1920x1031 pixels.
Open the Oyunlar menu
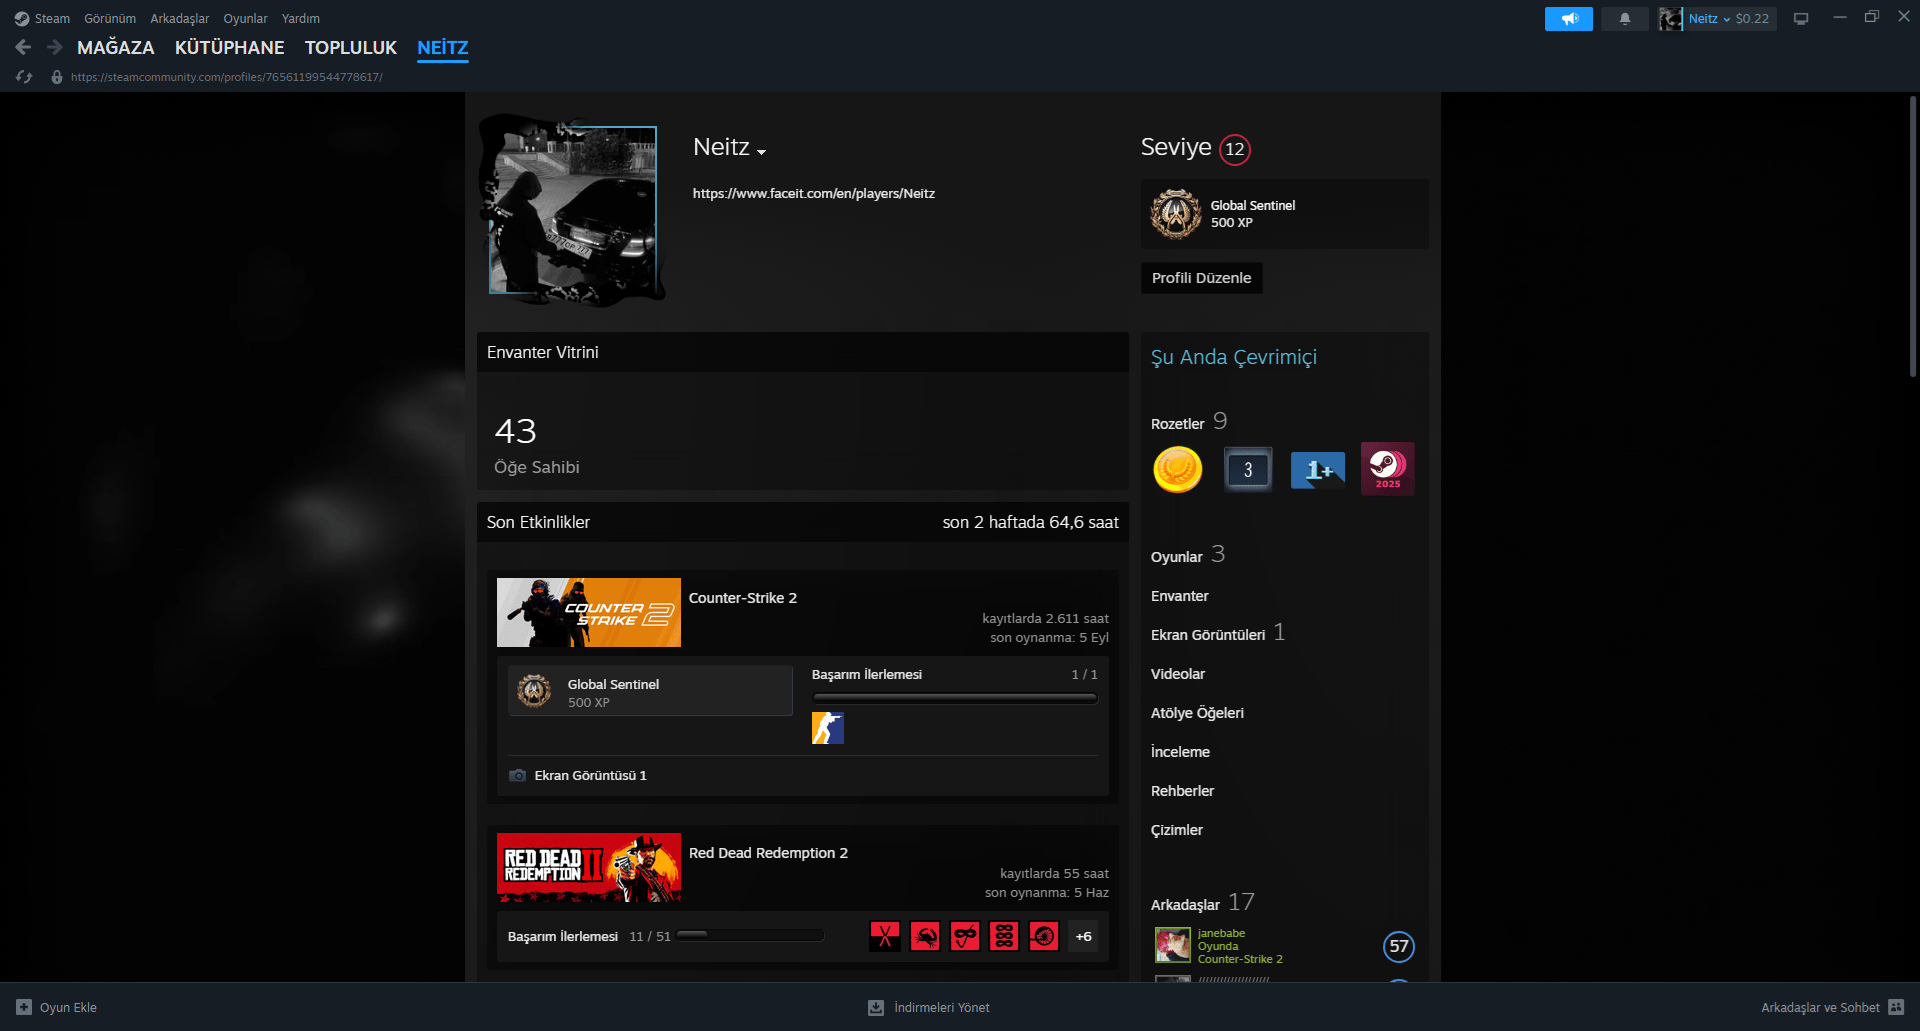coord(245,19)
